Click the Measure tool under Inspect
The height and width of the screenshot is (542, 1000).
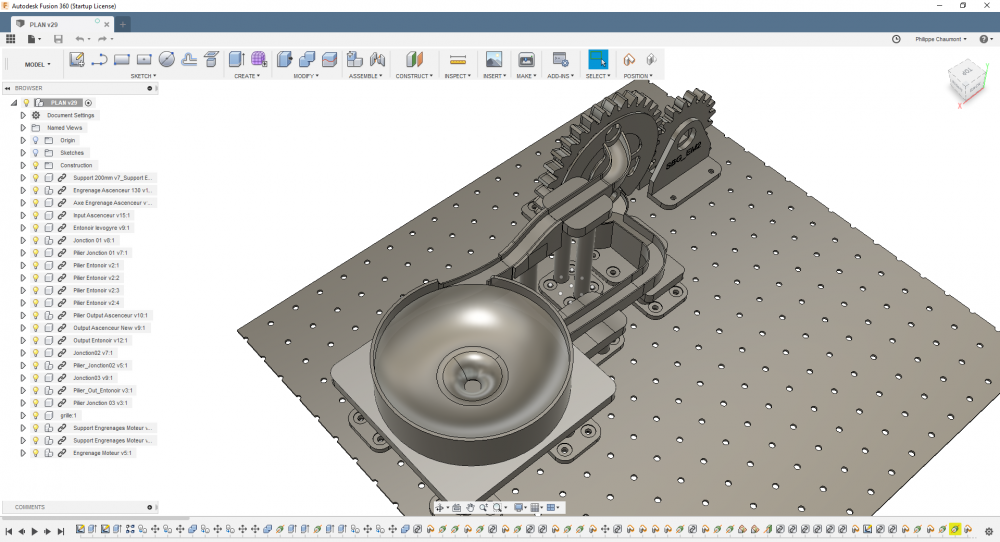click(457, 59)
